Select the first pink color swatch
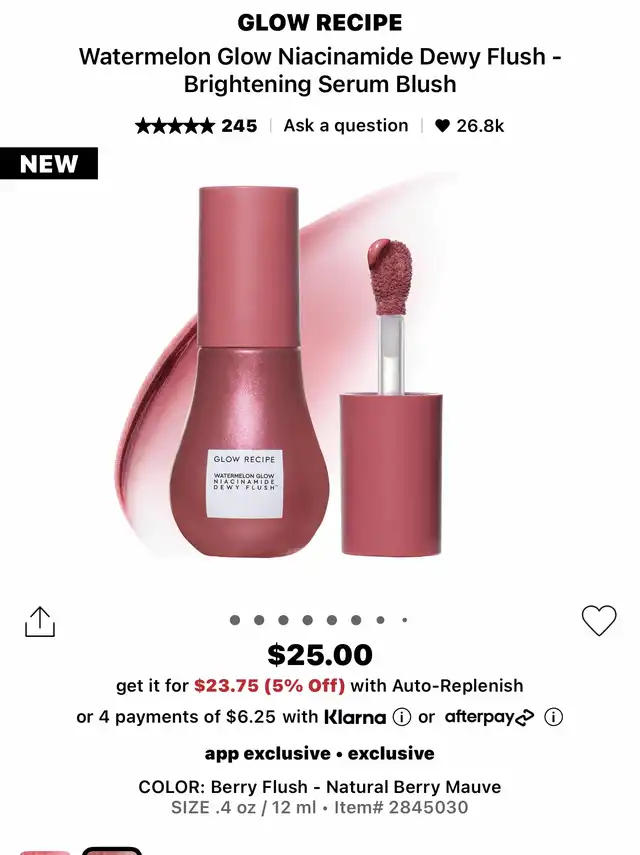Image resolution: width=640 pixels, height=855 pixels. tap(45, 852)
